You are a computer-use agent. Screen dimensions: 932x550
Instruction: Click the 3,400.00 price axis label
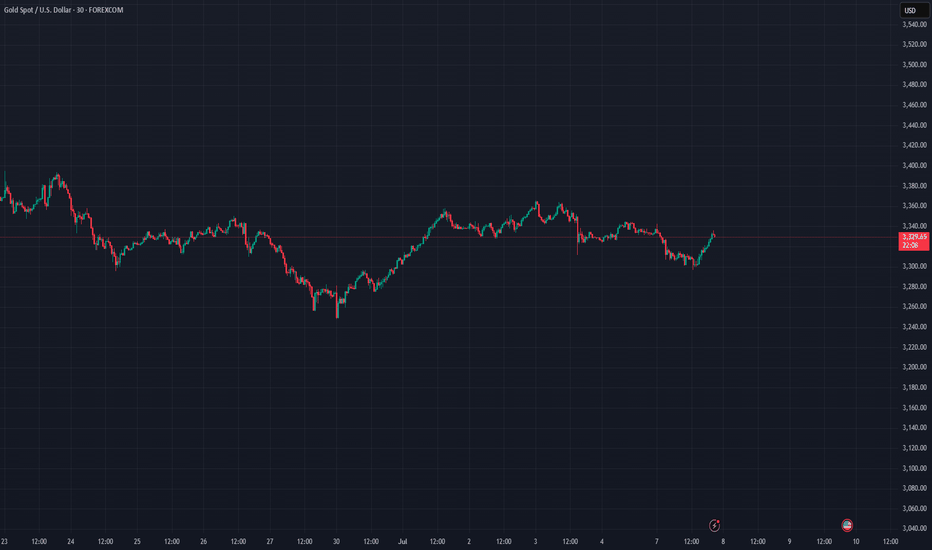pyautogui.click(x=914, y=165)
